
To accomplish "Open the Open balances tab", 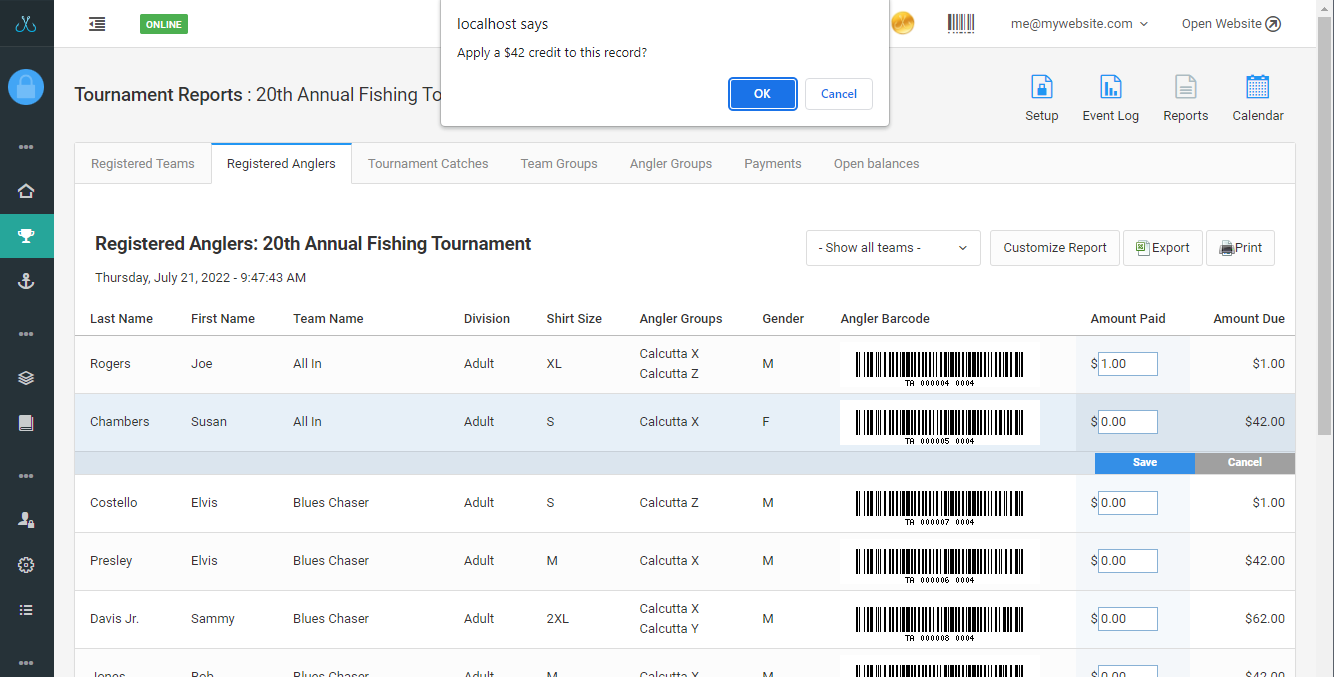I will pyautogui.click(x=877, y=164).
